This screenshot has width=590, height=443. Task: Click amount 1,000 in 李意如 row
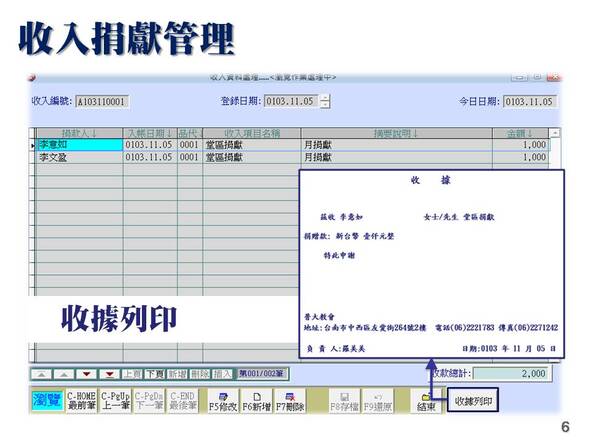(x=520, y=145)
